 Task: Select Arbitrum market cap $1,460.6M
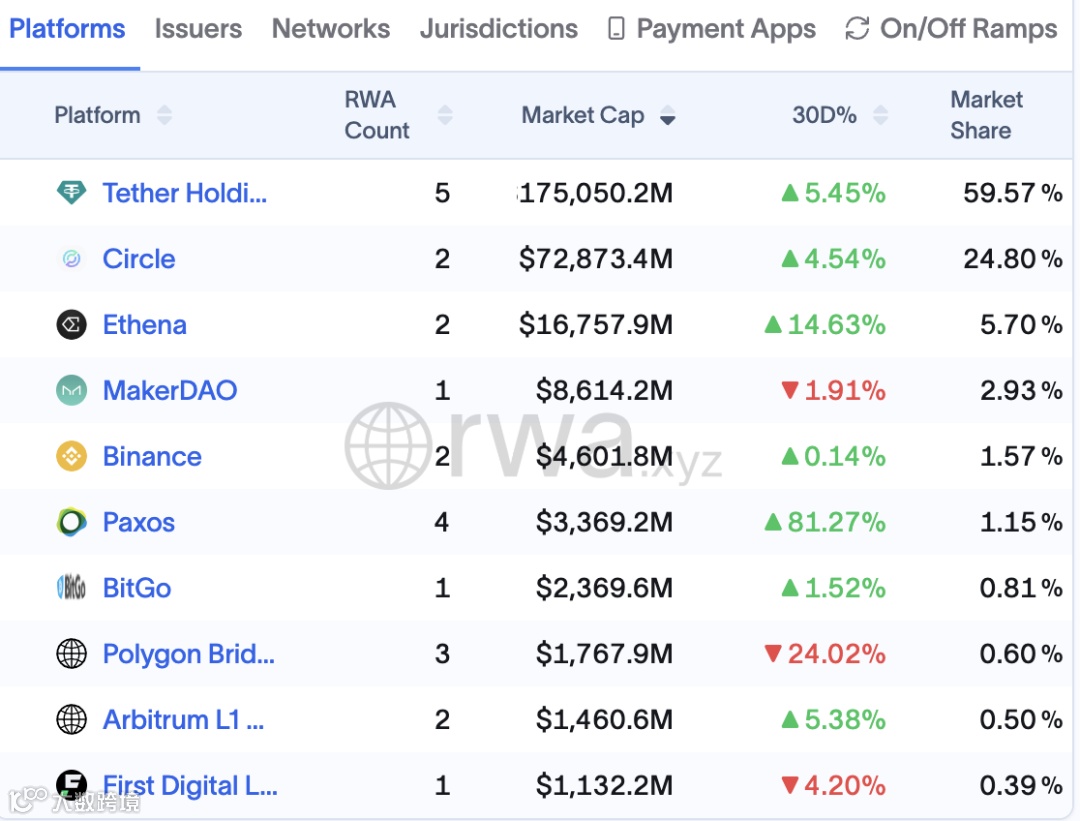(604, 720)
